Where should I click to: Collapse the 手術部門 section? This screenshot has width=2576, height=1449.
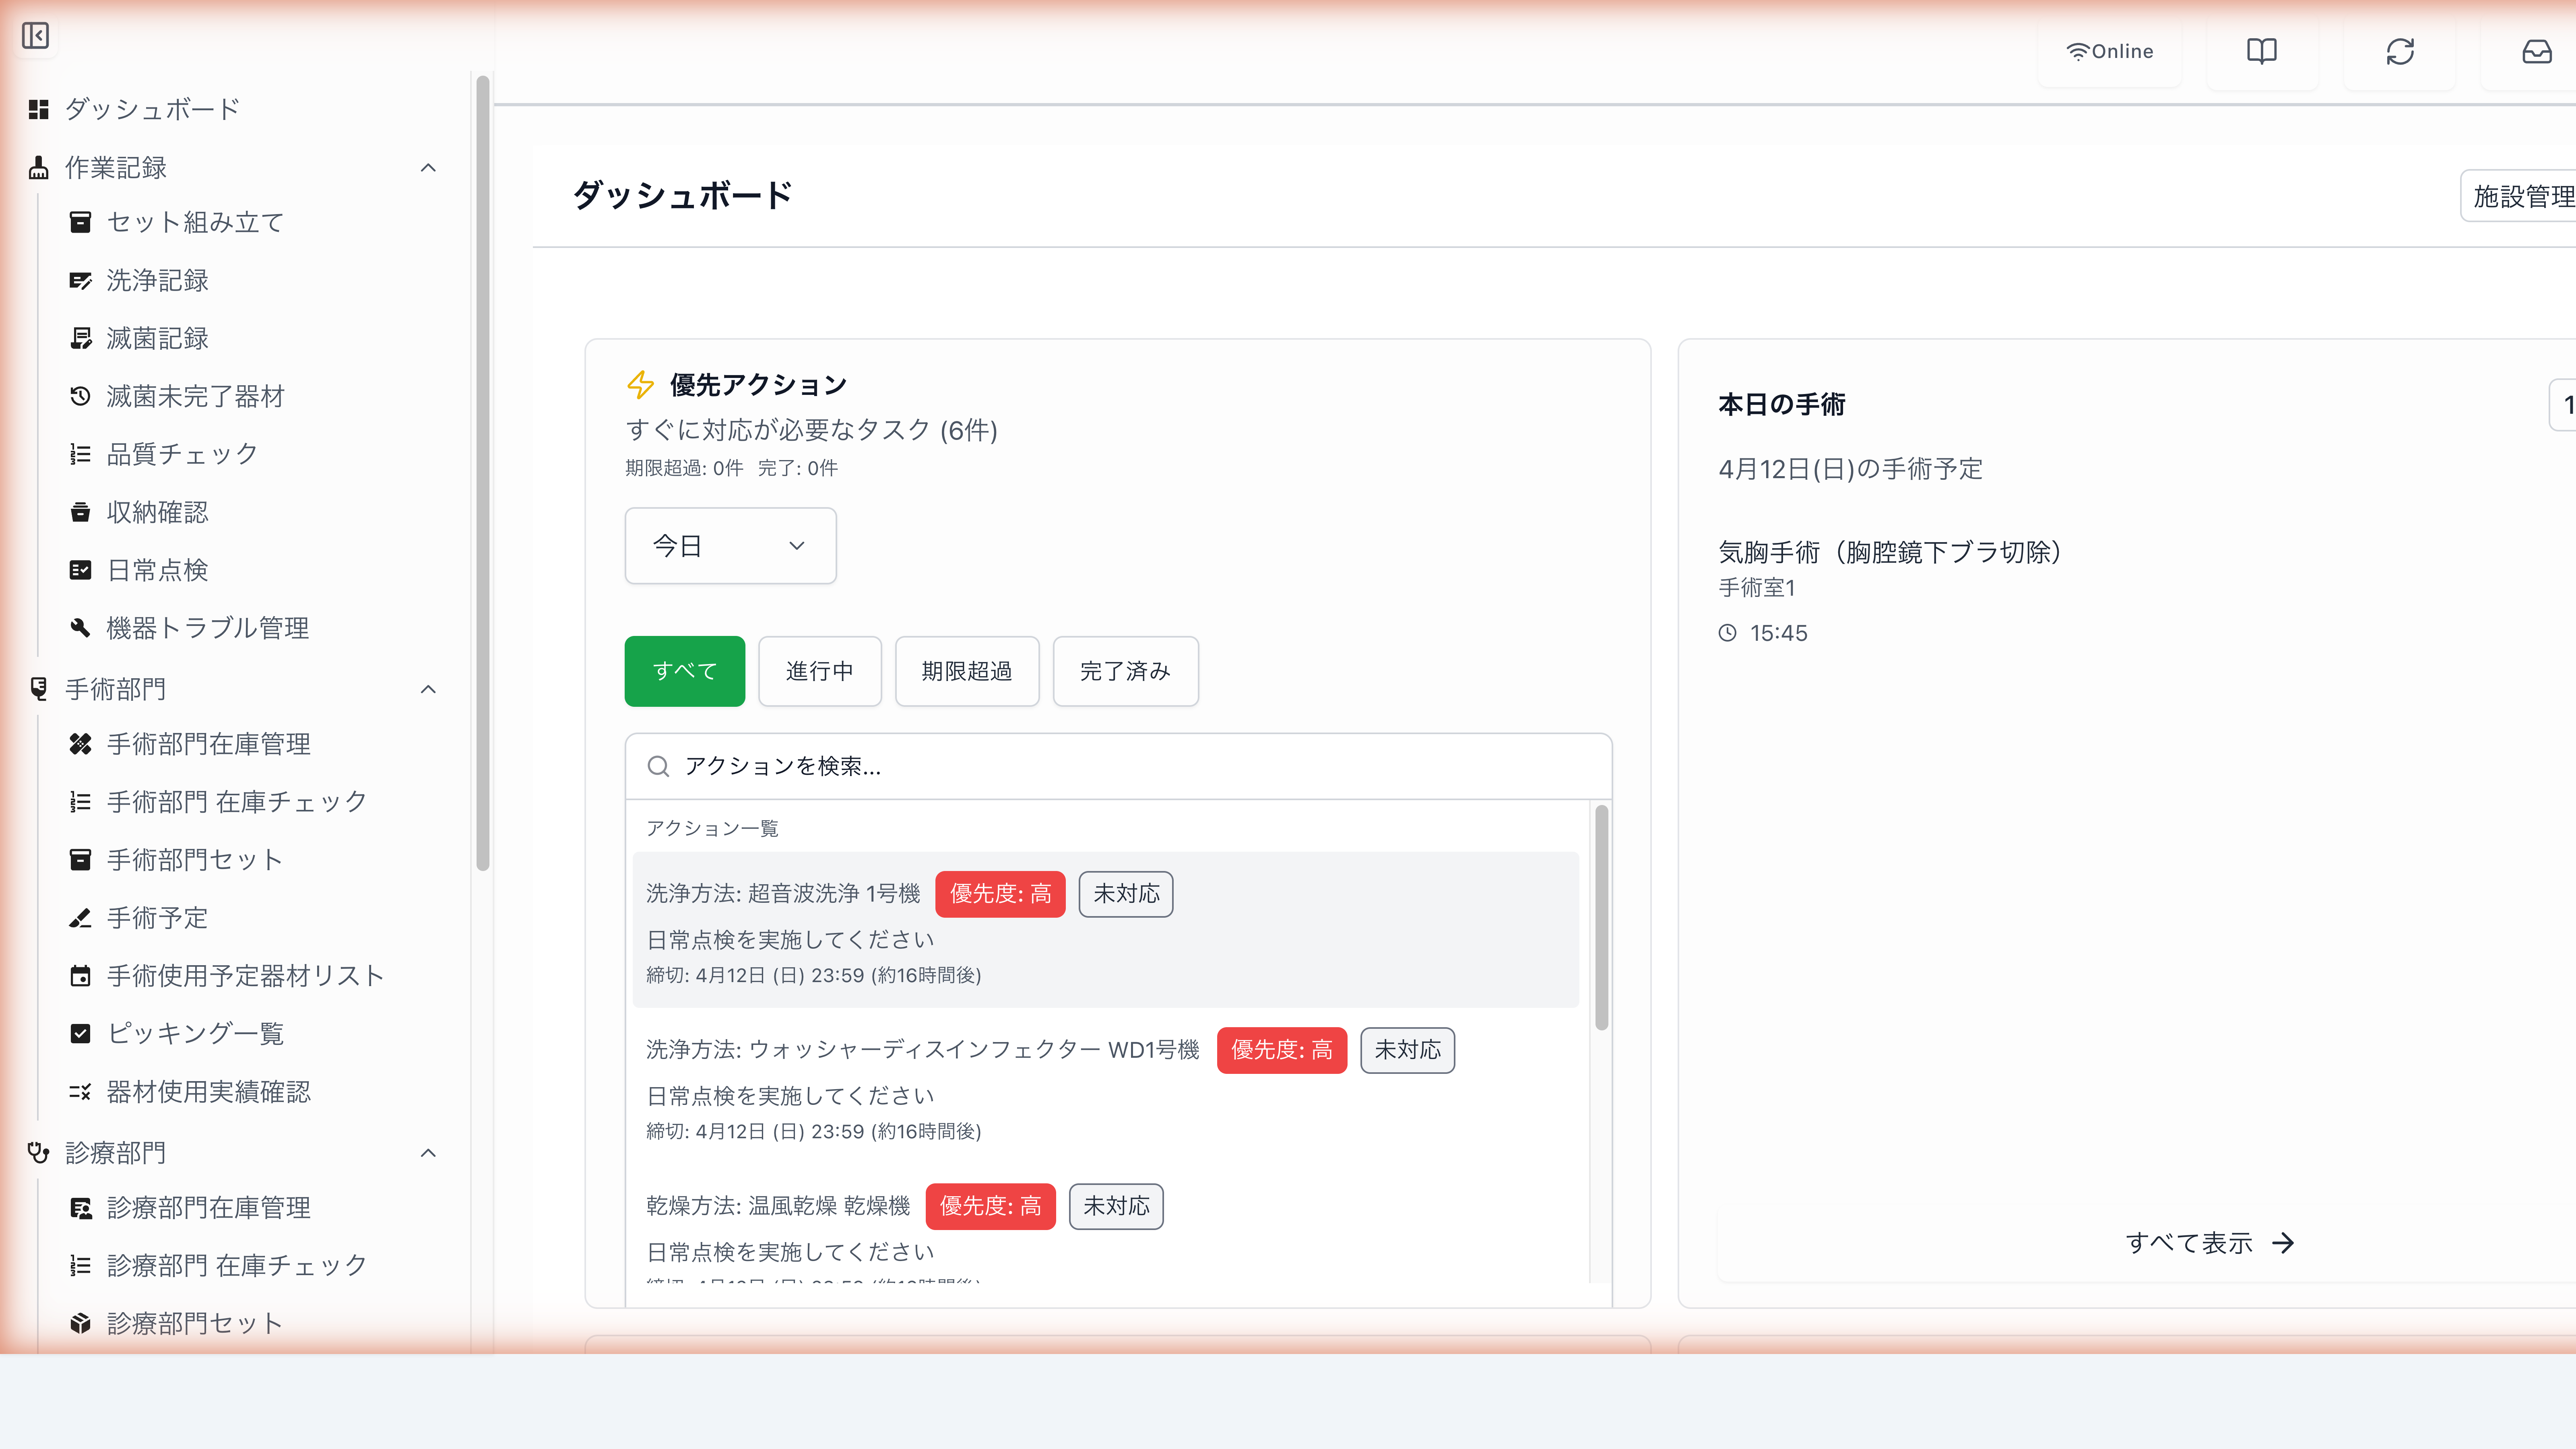(428, 689)
